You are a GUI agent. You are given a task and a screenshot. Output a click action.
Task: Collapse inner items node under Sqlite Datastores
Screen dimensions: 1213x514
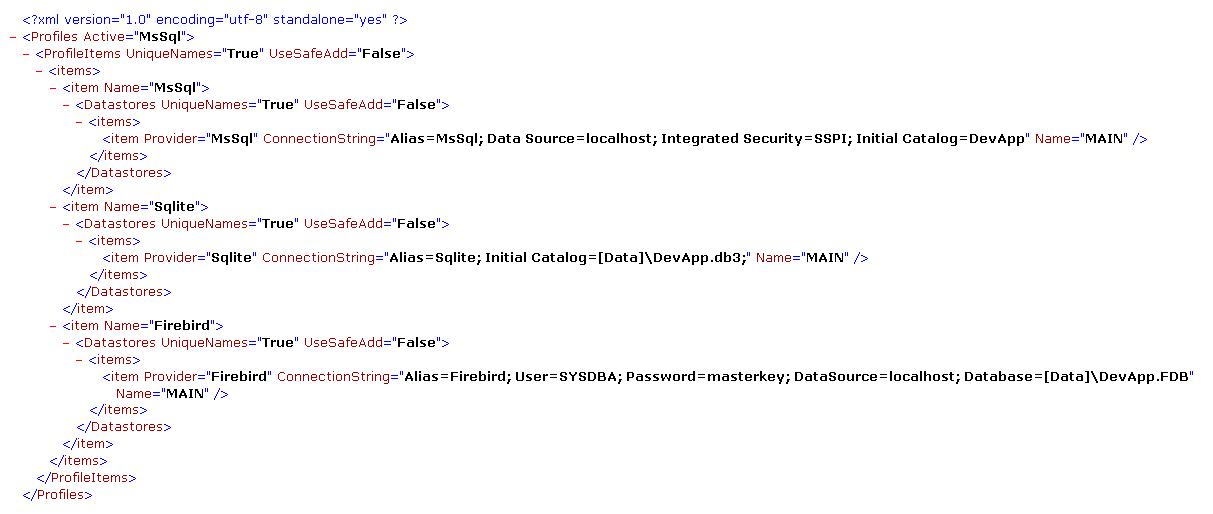pos(79,241)
